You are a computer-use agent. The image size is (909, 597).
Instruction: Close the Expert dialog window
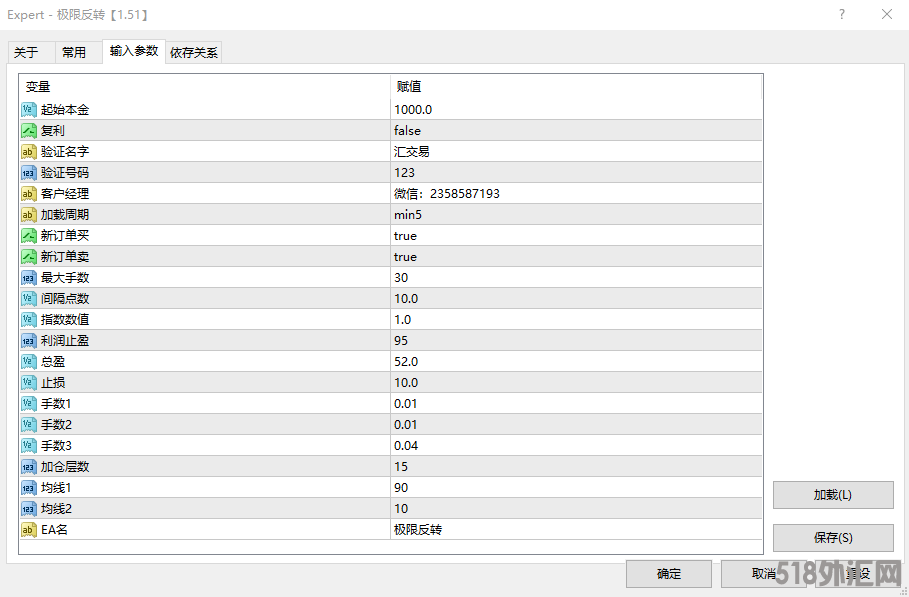pyautogui.click(x=887, y=14)
